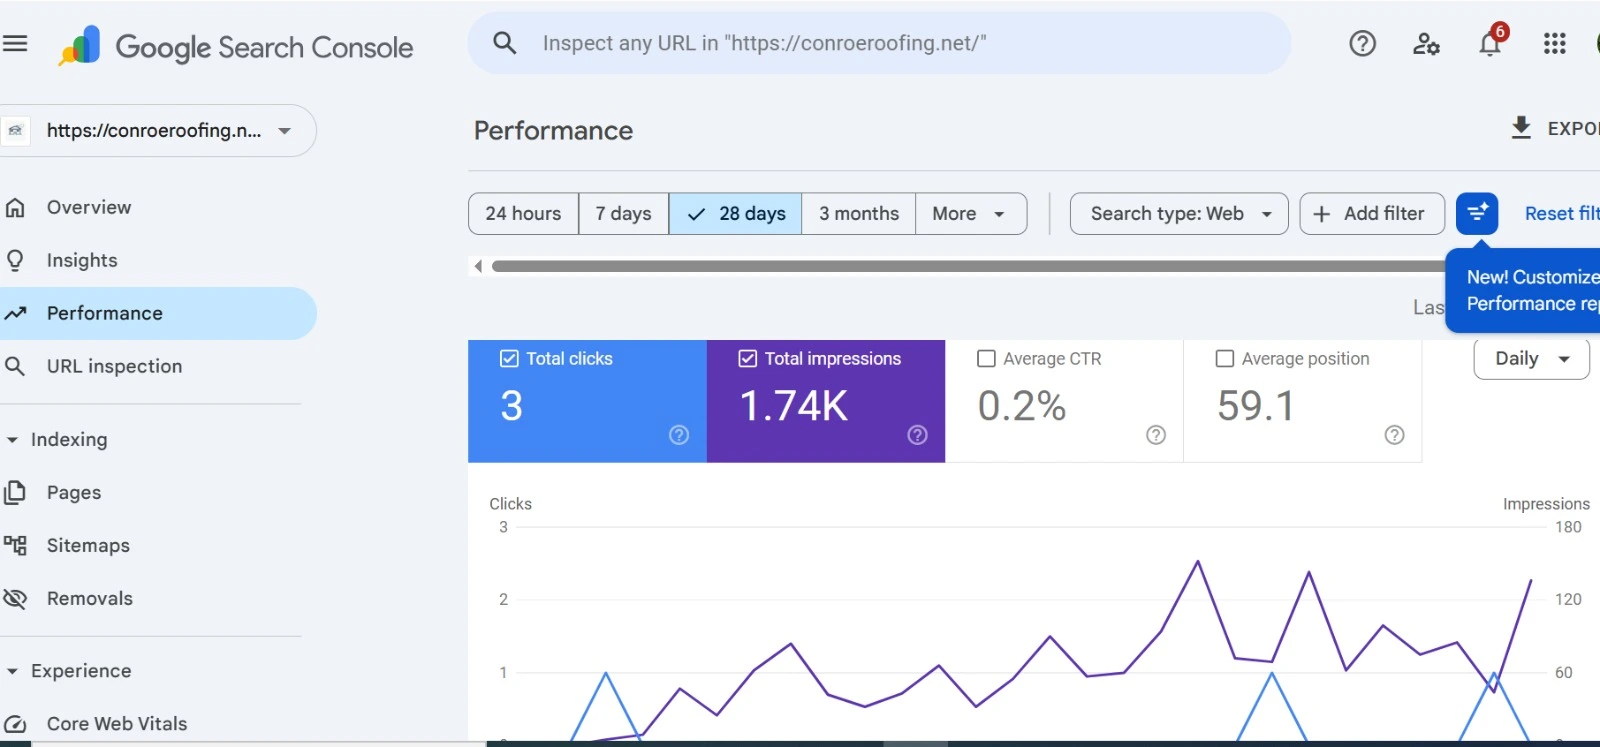Click the Total impressions value 1.74K

tap(794, 406)
